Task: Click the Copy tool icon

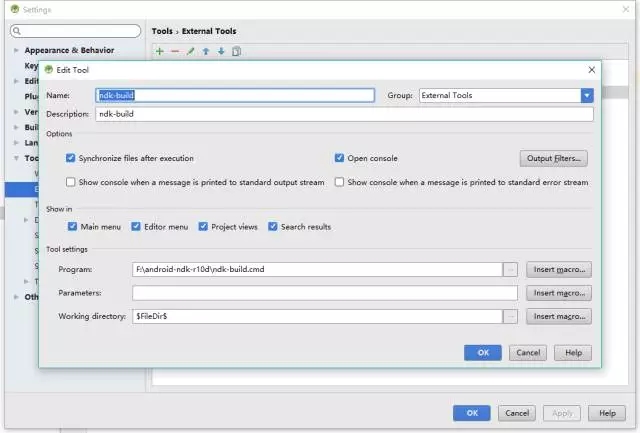Action: pyautogui.click(x=236, y=51)
